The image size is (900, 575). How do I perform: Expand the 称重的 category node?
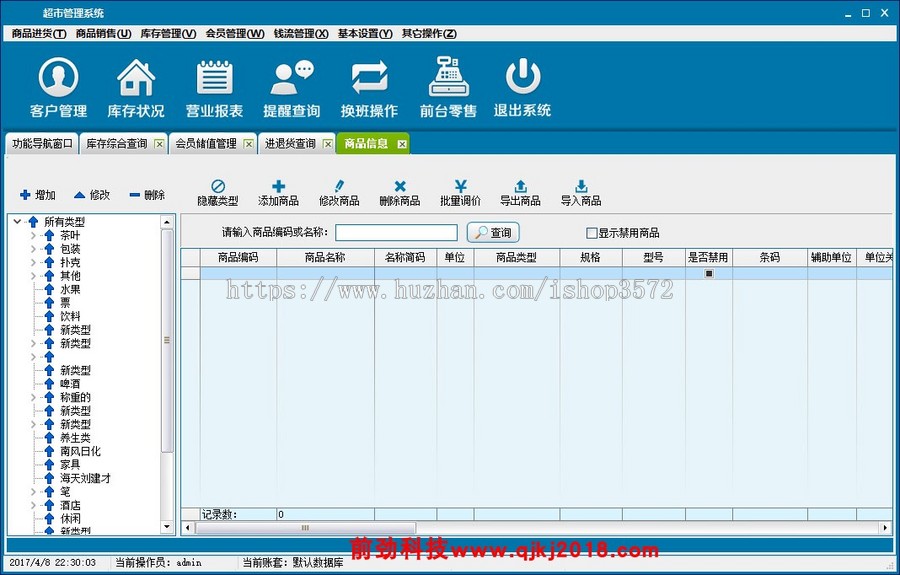click(x=33, y=397)
